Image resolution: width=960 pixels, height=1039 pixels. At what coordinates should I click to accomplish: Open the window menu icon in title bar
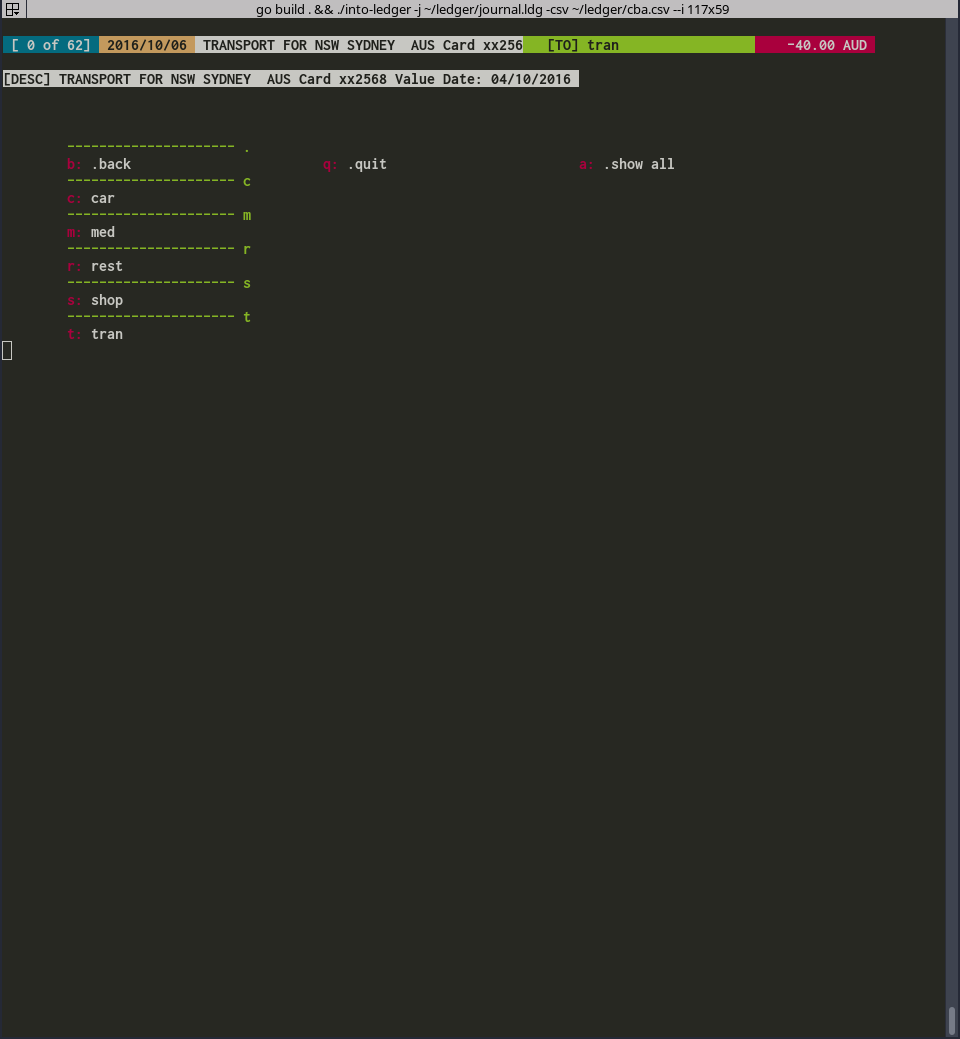[x=13, y=9]
